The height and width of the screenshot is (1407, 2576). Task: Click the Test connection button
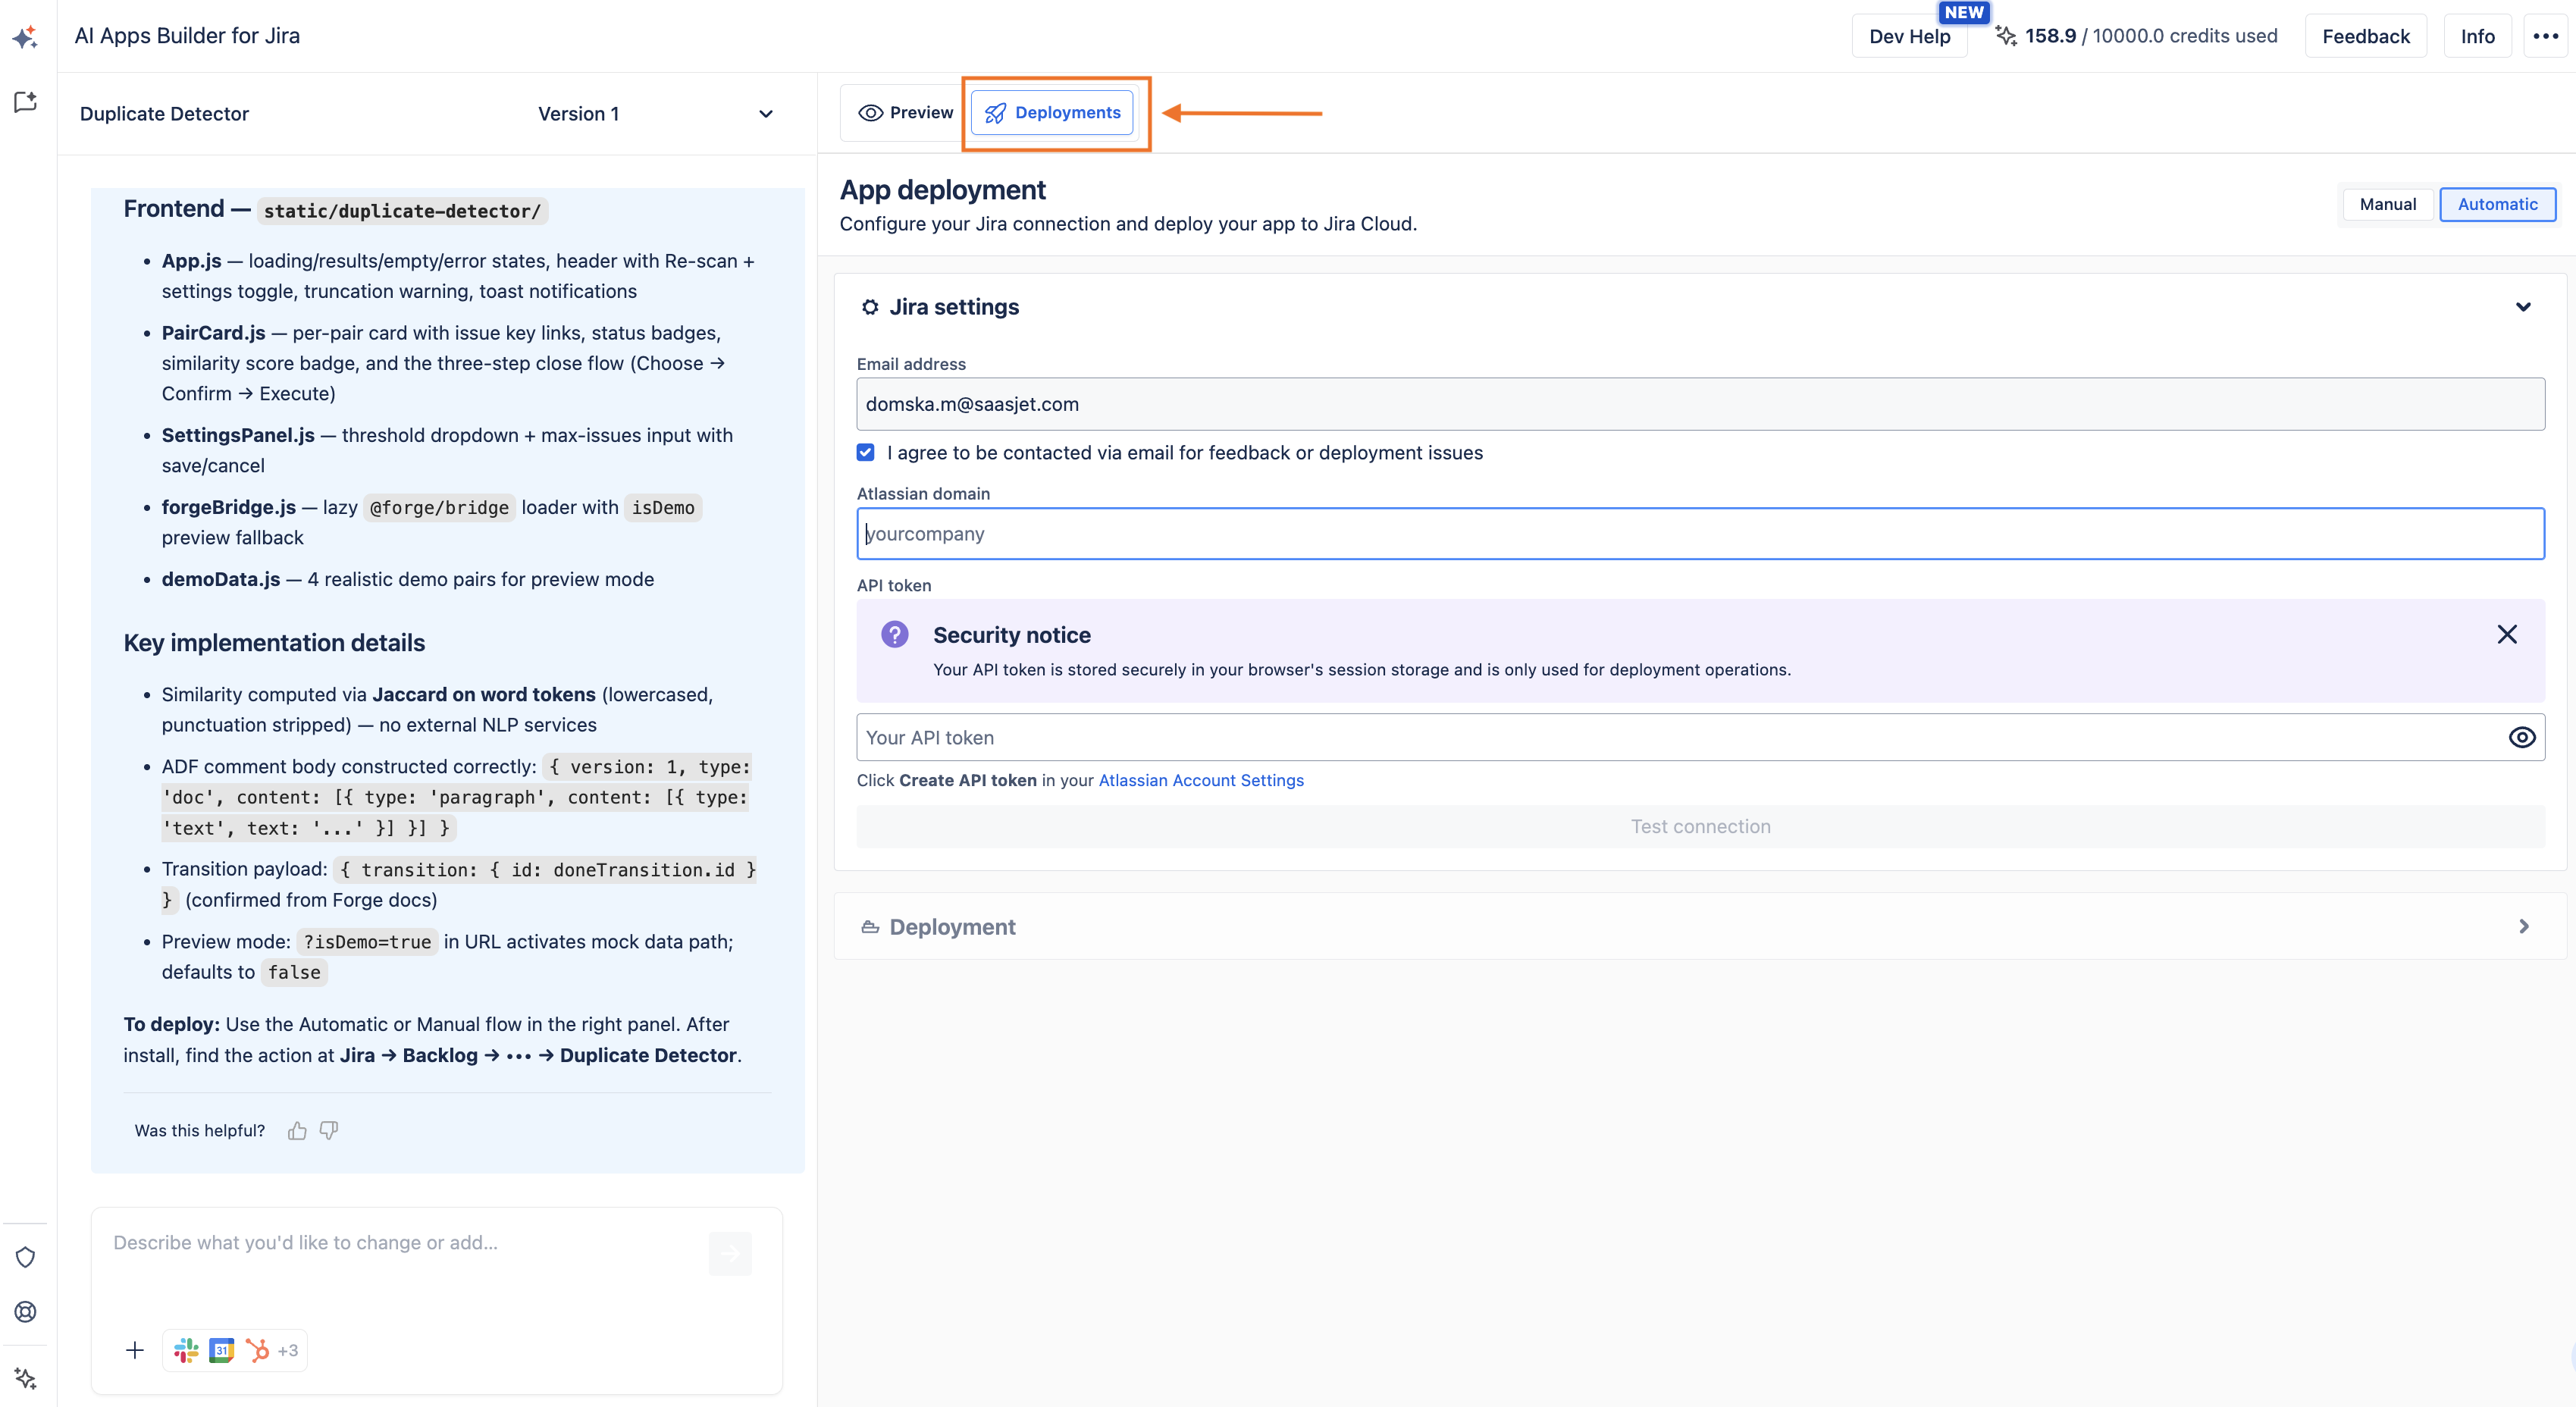tap(1700, 827)
